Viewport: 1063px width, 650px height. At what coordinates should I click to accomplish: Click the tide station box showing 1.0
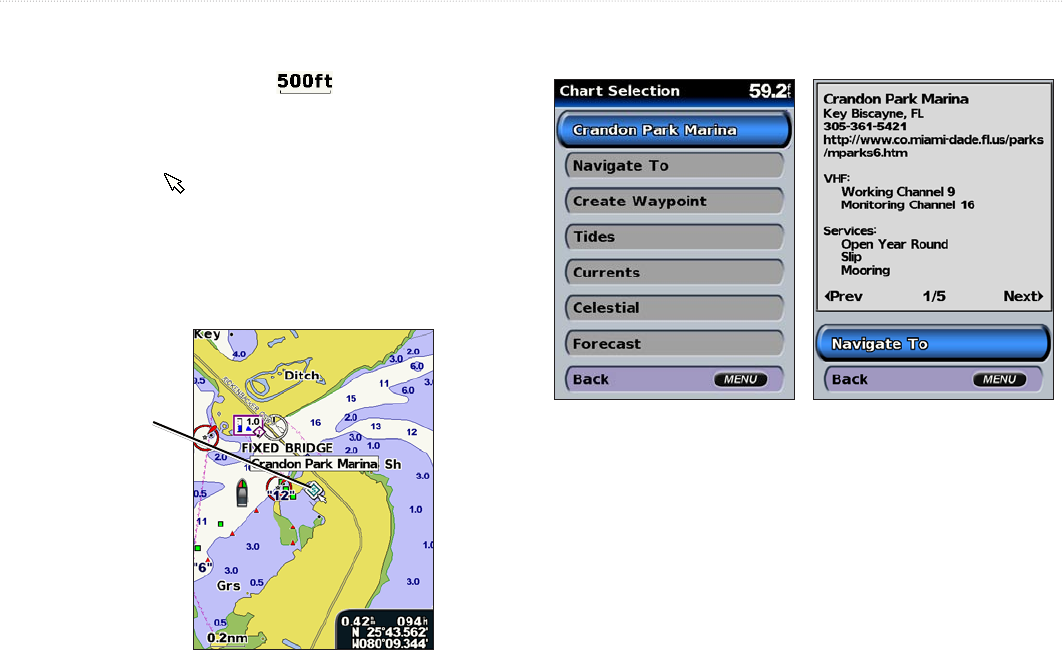[247, 426]
